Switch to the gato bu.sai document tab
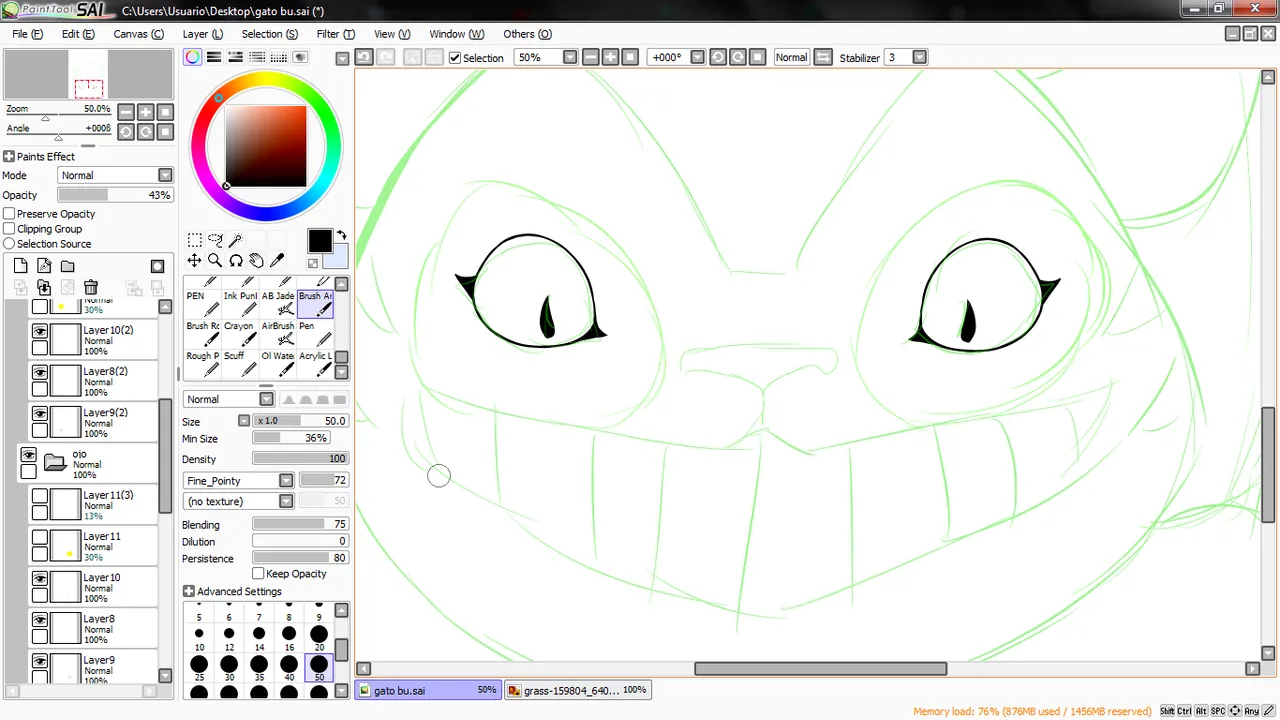 pos(428,690)
